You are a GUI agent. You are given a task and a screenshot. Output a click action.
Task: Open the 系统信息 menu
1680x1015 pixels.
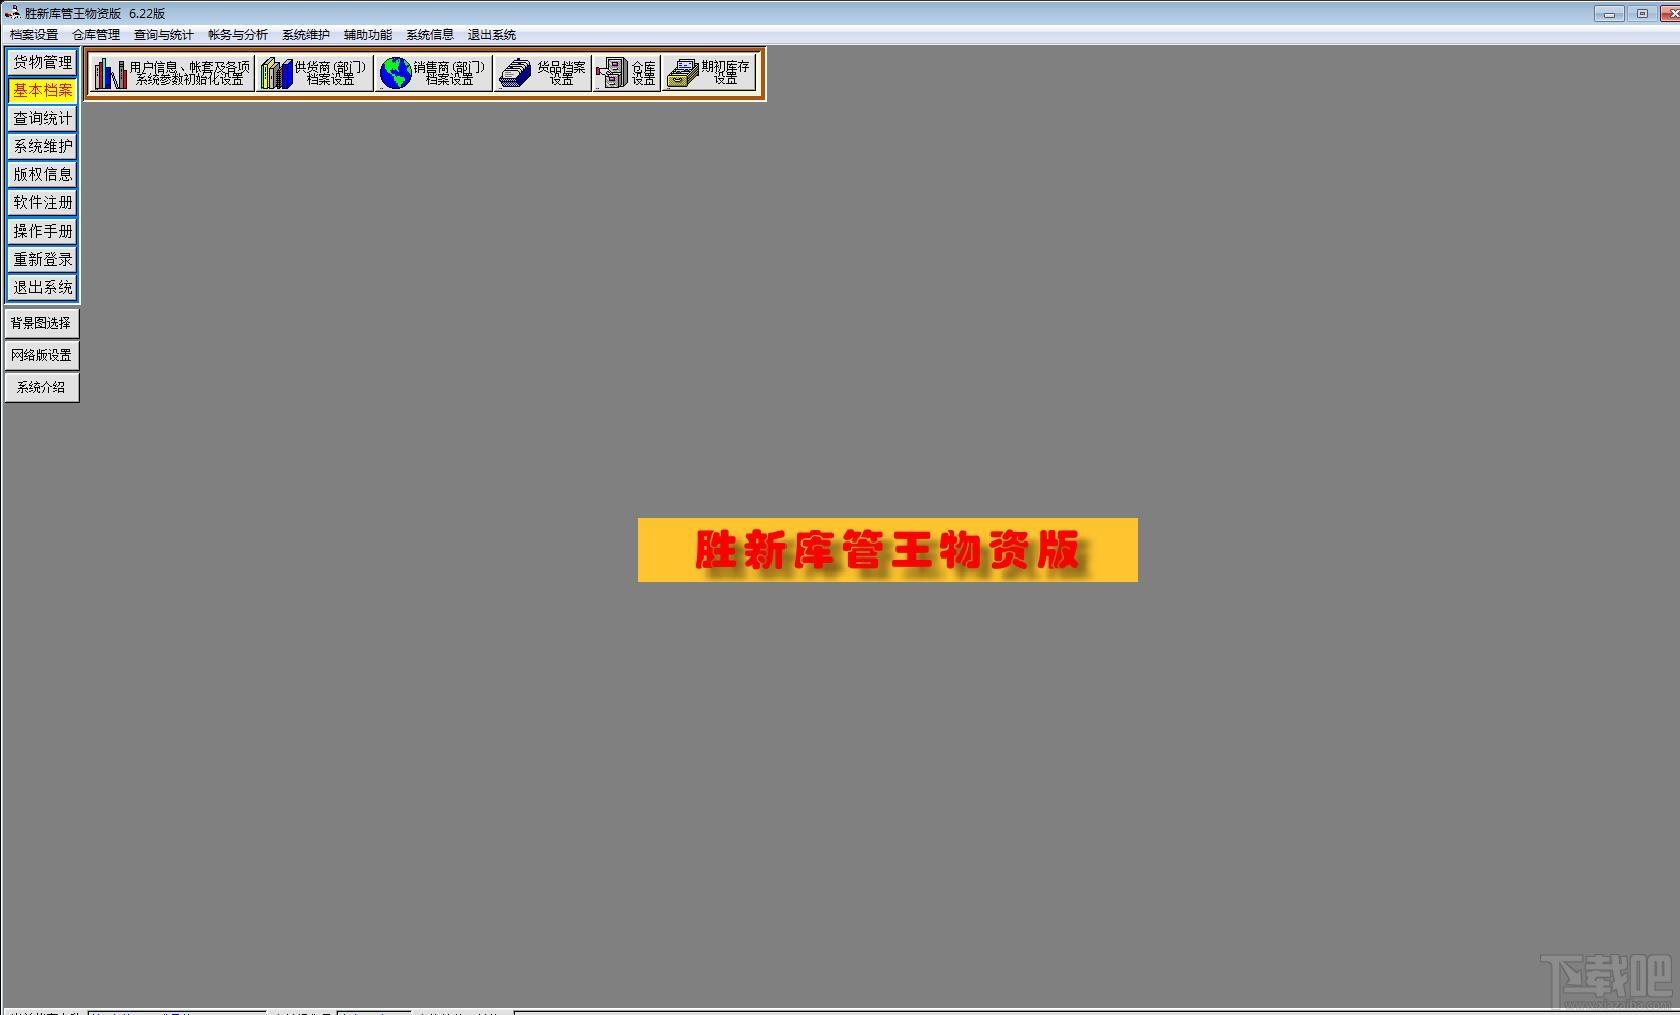click(430, 35)
